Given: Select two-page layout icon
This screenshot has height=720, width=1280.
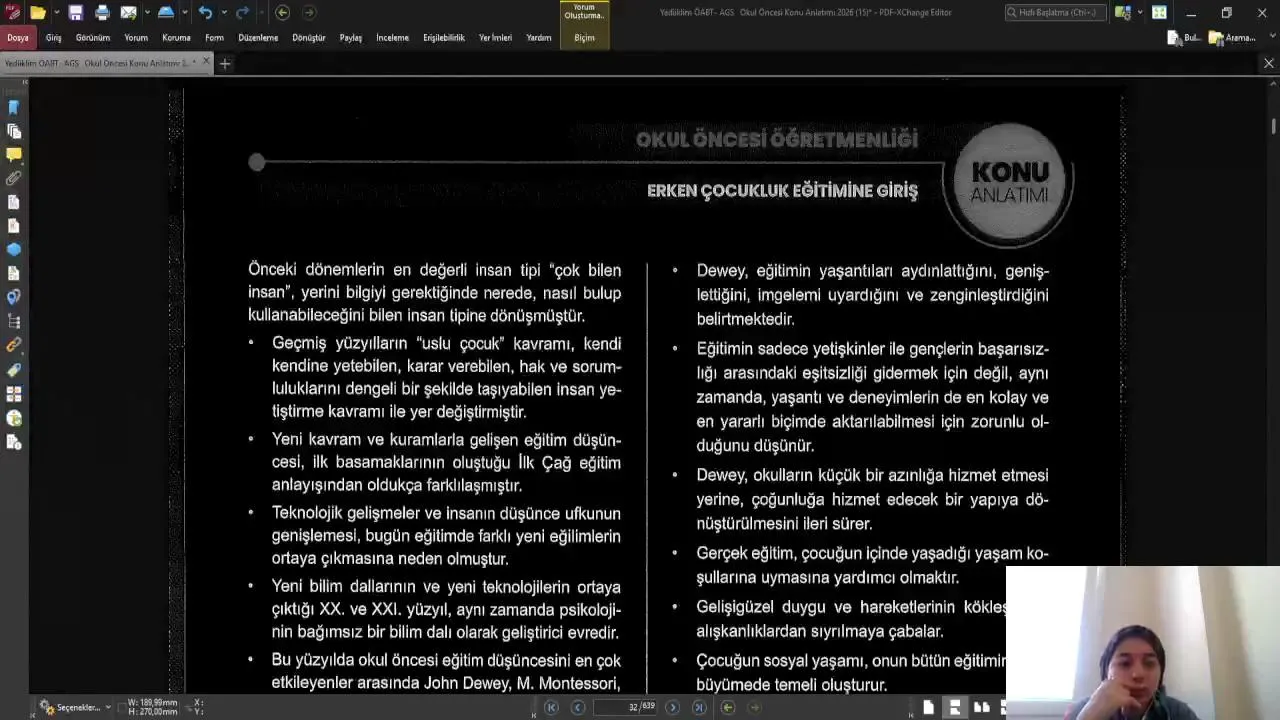Looking at the screenshot, I should pos(981,707).
